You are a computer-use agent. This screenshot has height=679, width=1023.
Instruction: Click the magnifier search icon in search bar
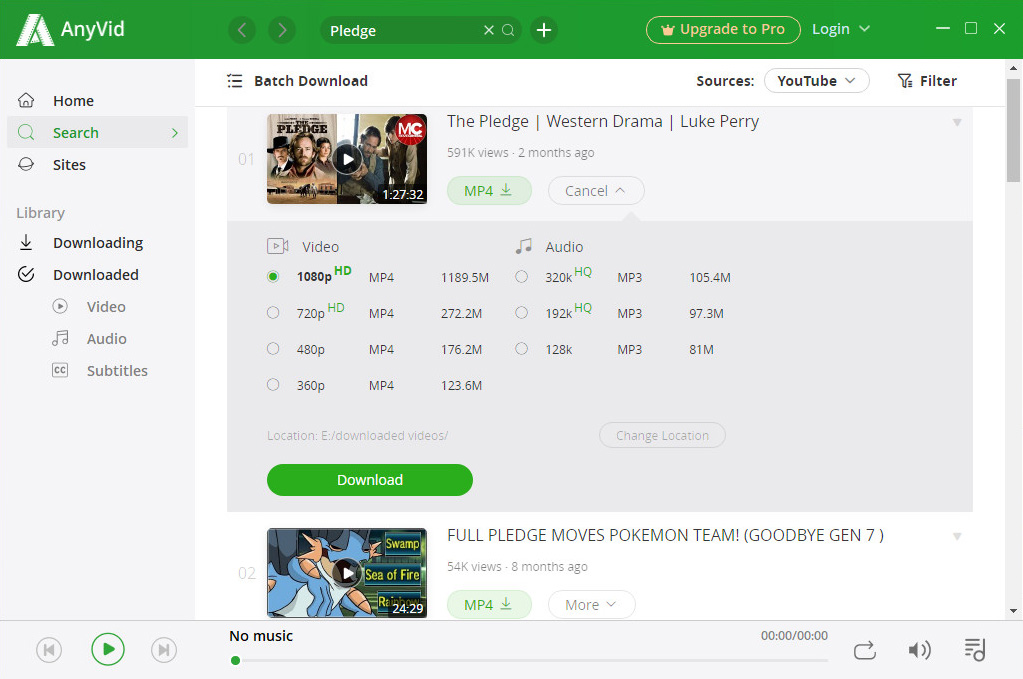click(x=508, y=30)
